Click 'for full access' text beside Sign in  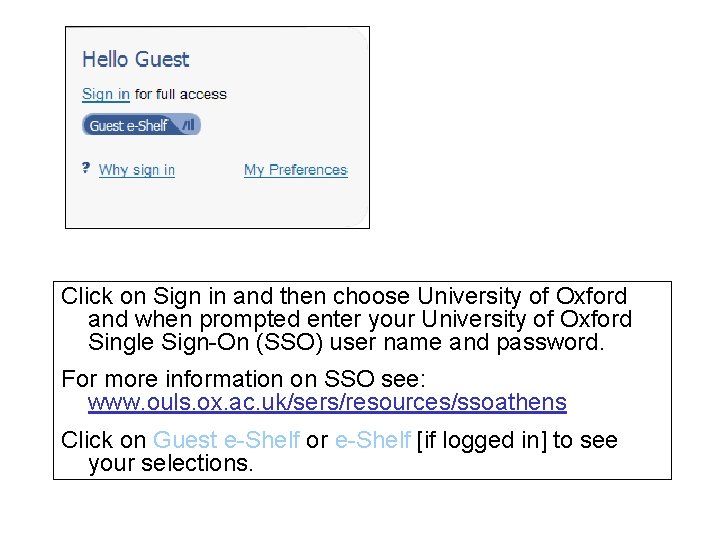[181, 94]
